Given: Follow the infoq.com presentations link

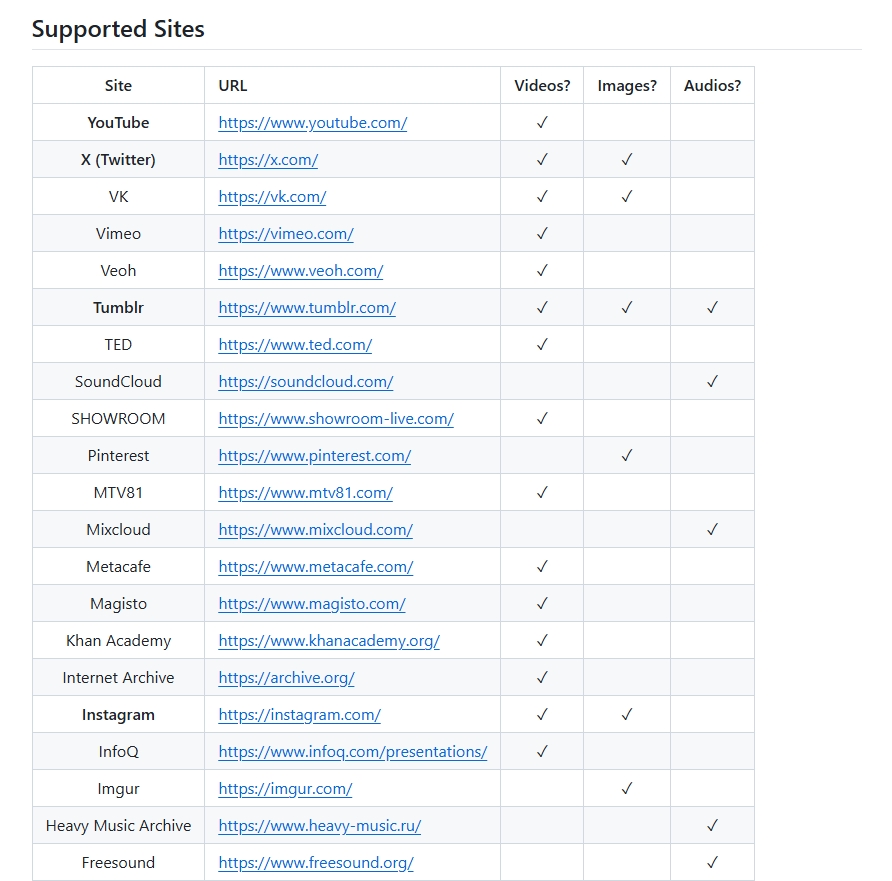Looking at the screenshot, I should 353,751.
